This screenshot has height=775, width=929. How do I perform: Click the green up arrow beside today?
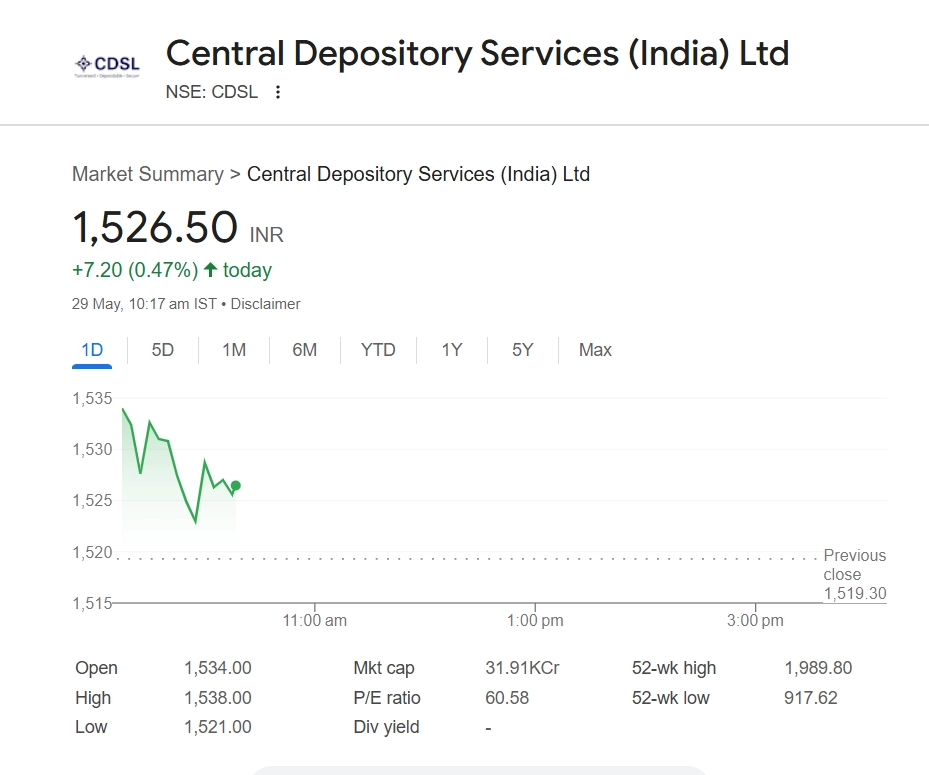210,270
